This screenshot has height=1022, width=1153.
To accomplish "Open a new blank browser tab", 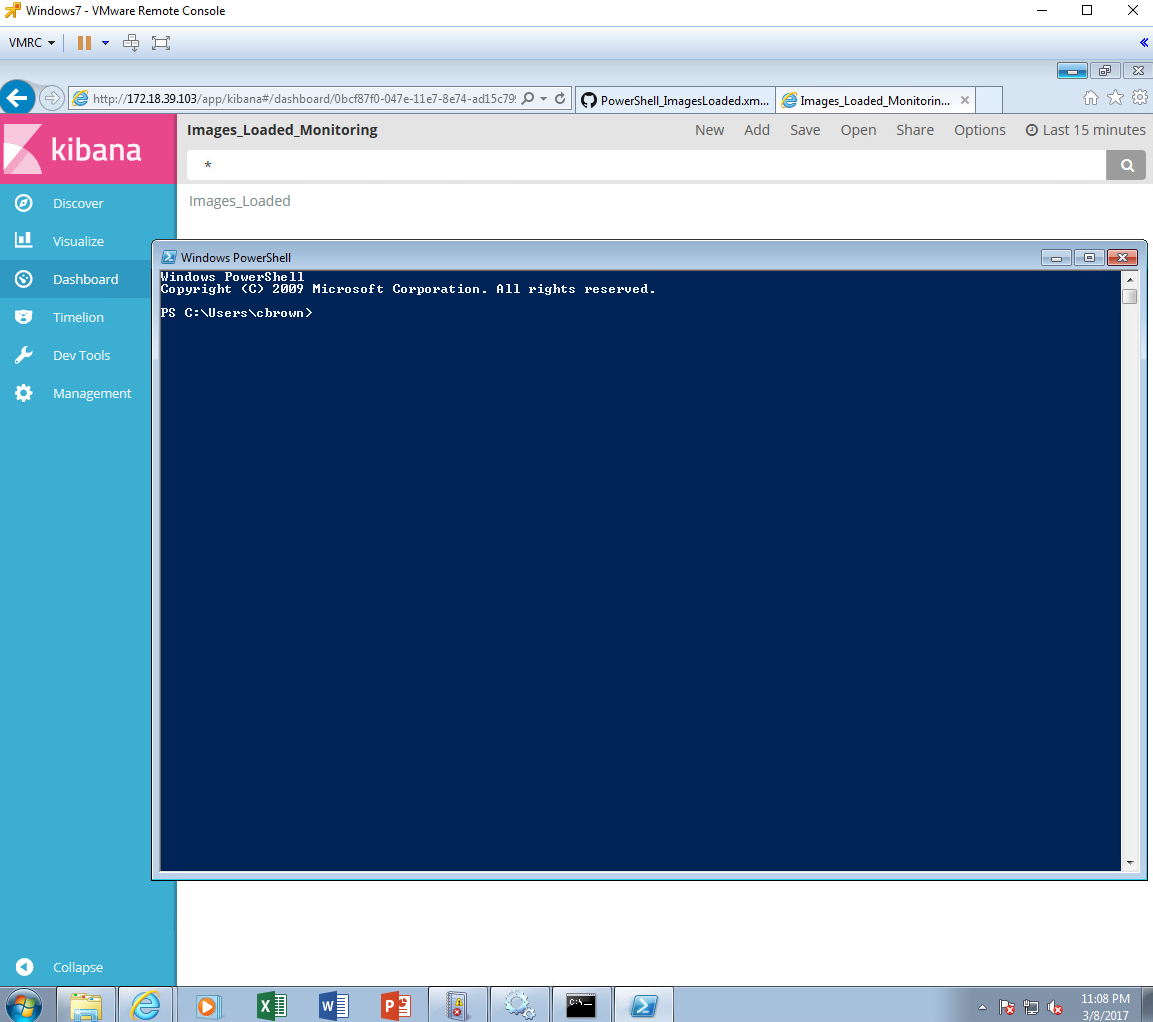I will [989, 100].
